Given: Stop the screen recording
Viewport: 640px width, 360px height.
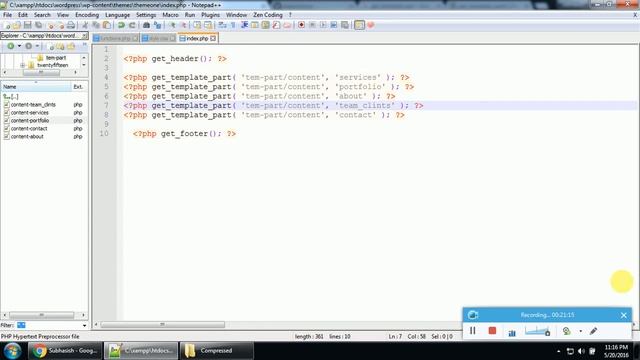Looking at the screenshot, I should [x=492, y=331].
